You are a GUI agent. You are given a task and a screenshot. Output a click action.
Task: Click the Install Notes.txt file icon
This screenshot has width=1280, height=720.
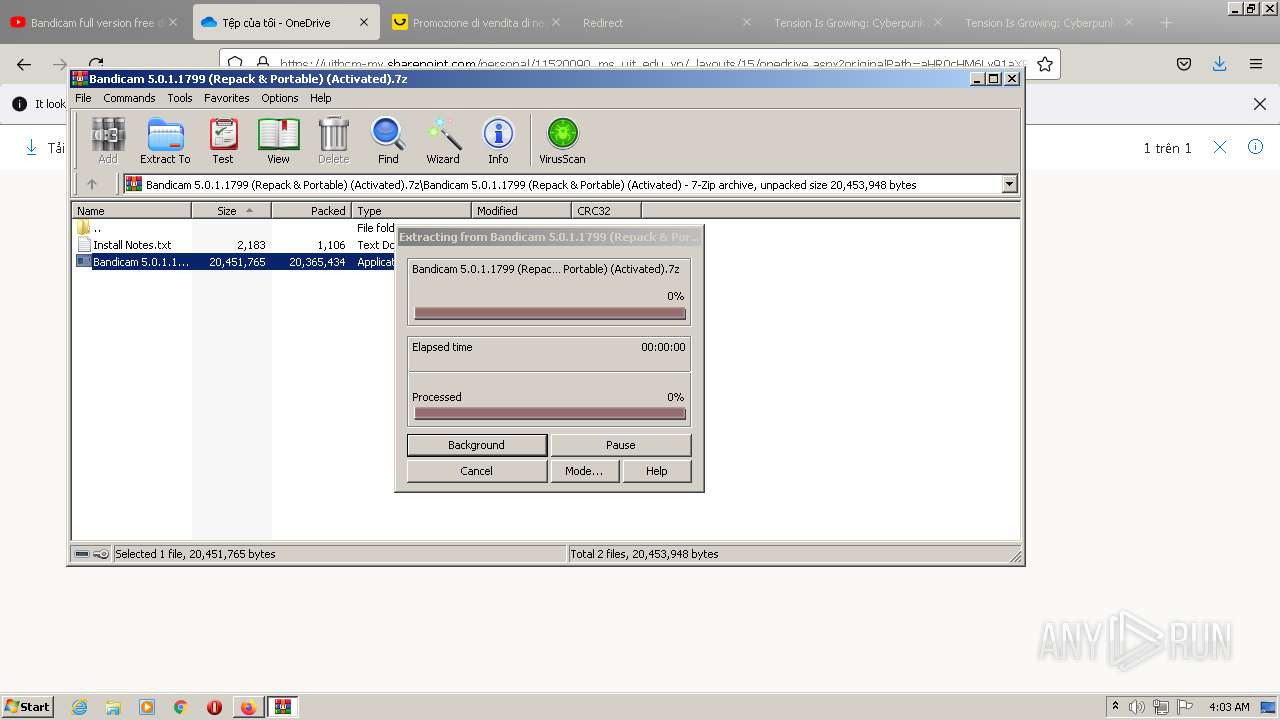(84, 245)
